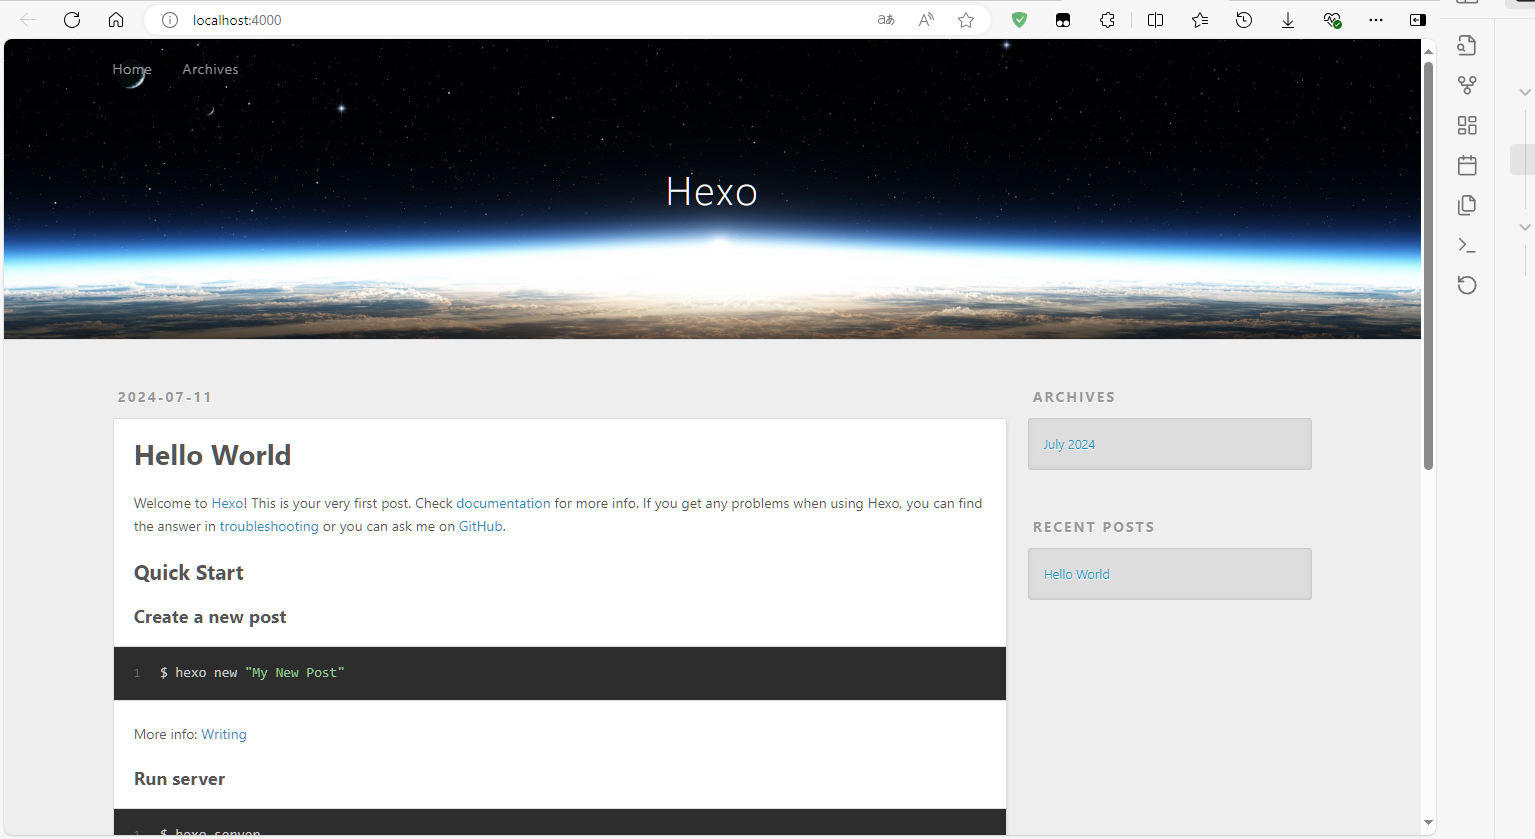Toggle split screen view
This screenshot has height=839, width=1535.
click(x=1155, y=20)
